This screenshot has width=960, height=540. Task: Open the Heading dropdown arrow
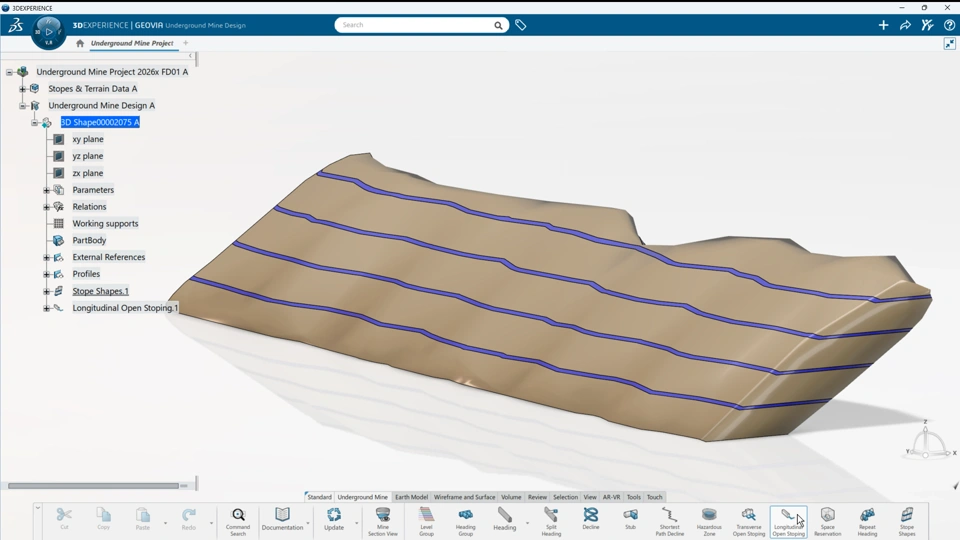pyautogui.click(x=527, y=523)
